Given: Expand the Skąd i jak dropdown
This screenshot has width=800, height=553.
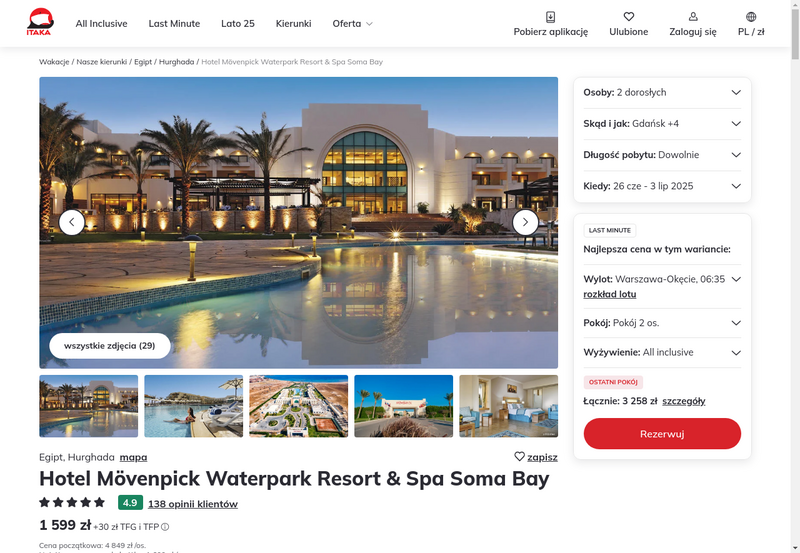Looking at the screenshot, I should pos(662,123).
